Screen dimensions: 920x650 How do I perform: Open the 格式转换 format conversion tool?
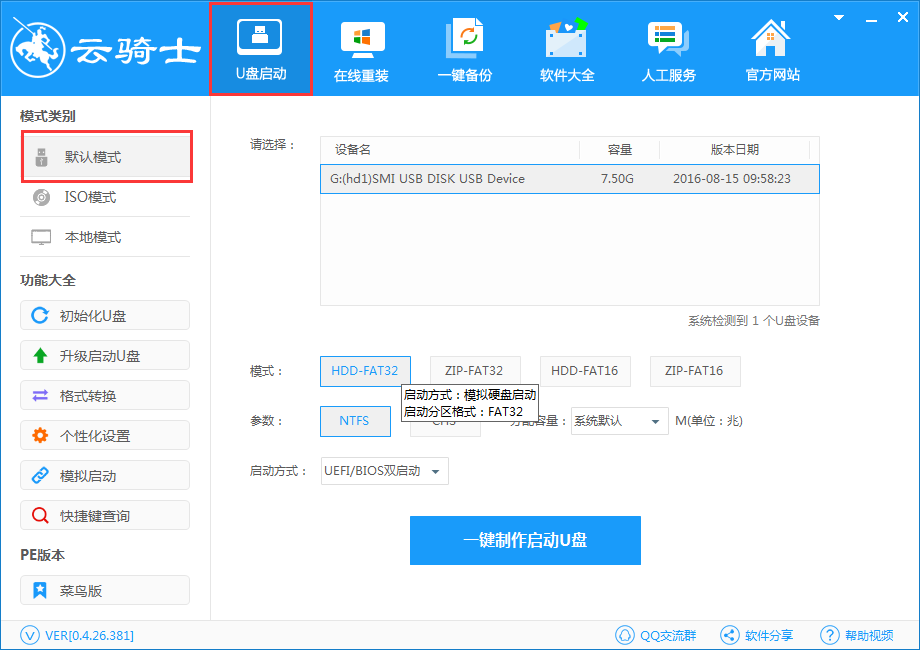[104, 395]
